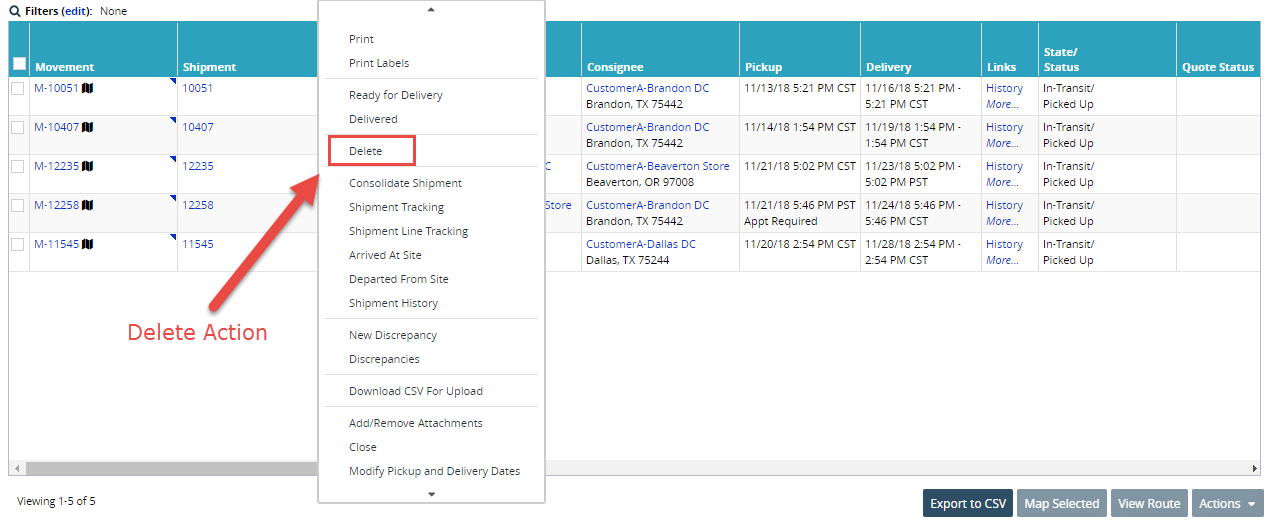The width and height of the screenshot is (1272, 522).
Task: Check the box for movement M-10407
Action: 18,127
